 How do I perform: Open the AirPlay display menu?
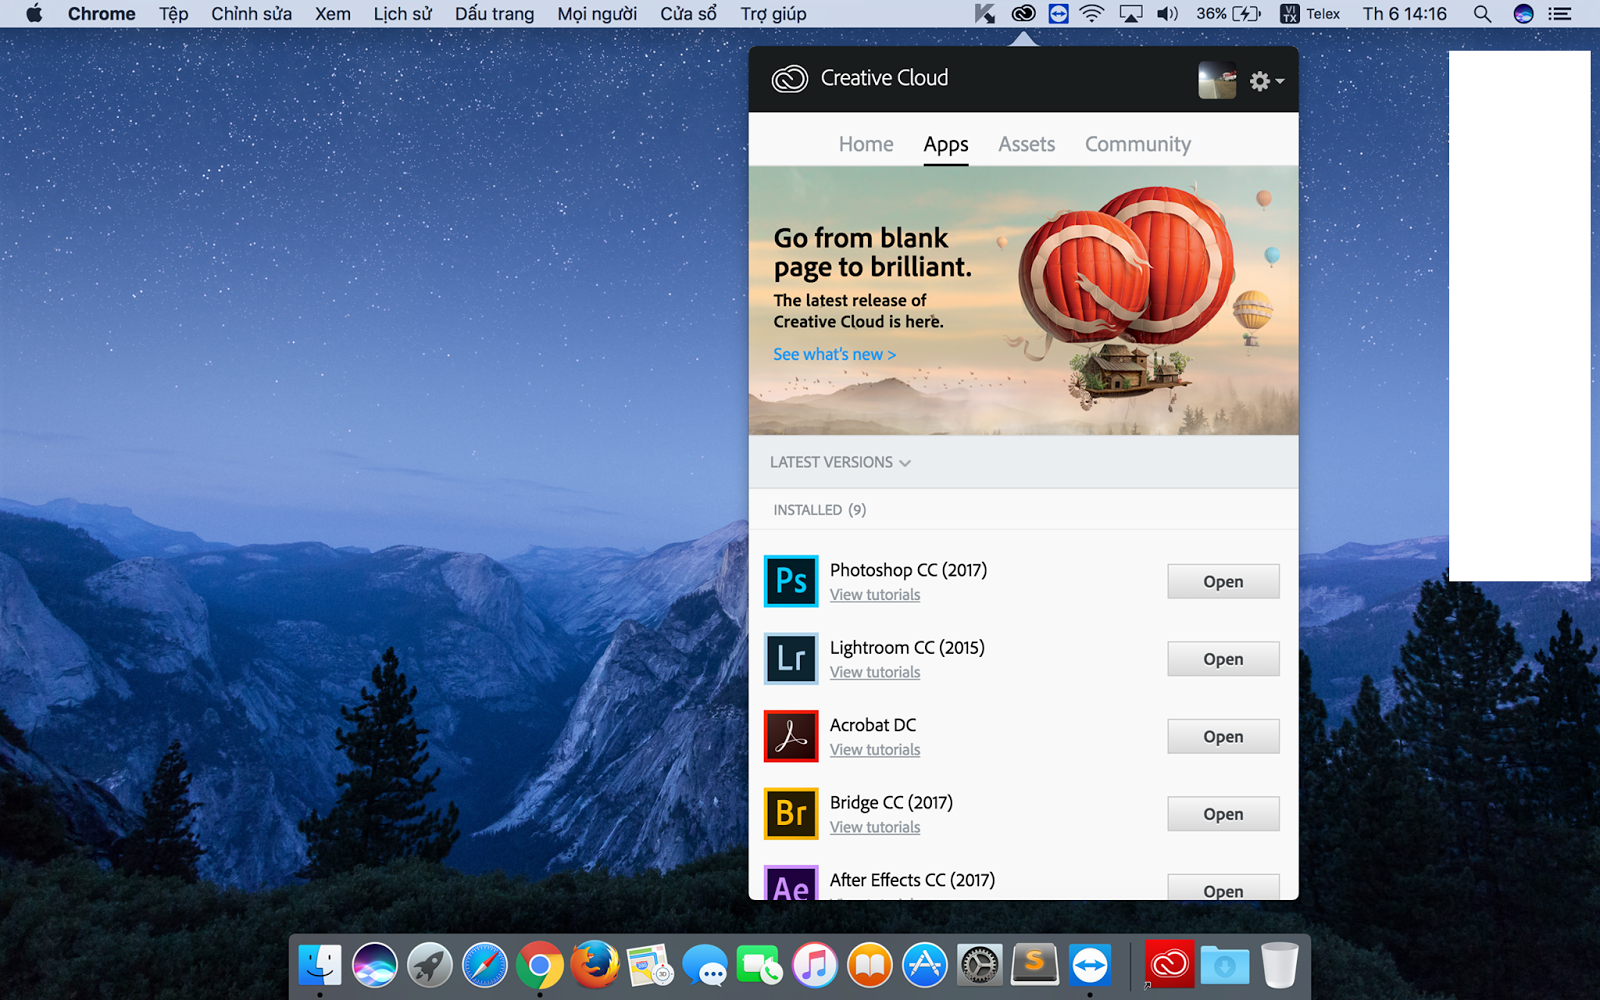(x=1131, y=14)
